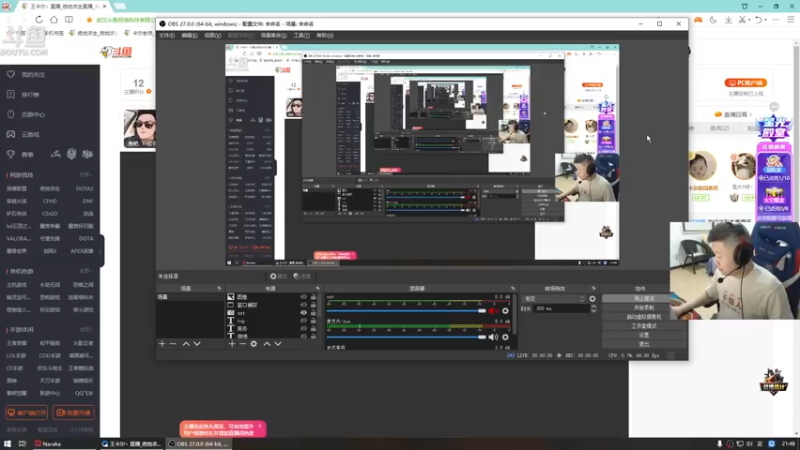Adjust microphone track volume slider
800x450 pixels.
[407, 337]
